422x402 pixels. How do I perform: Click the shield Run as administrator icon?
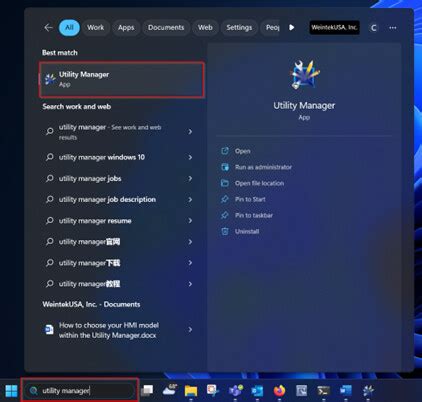click(225, 167)
